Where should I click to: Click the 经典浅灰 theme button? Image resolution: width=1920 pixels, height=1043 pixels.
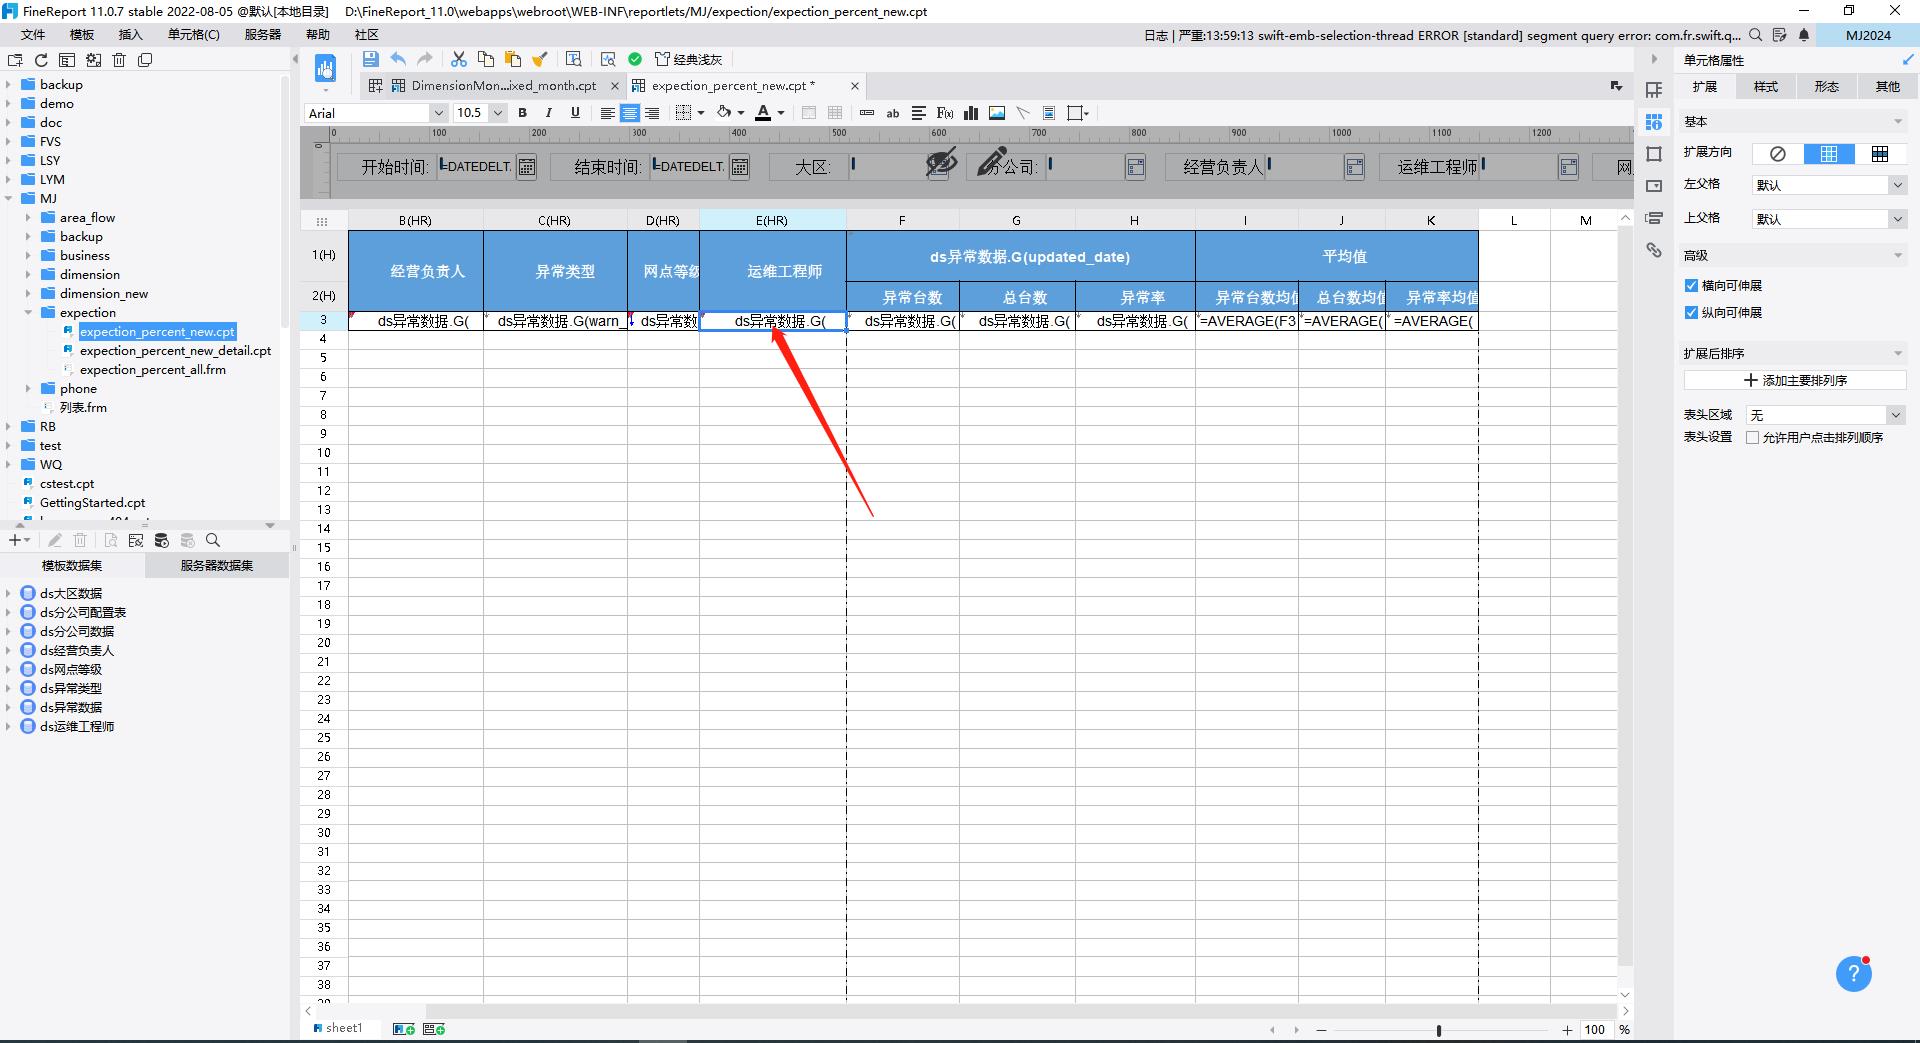689,59
